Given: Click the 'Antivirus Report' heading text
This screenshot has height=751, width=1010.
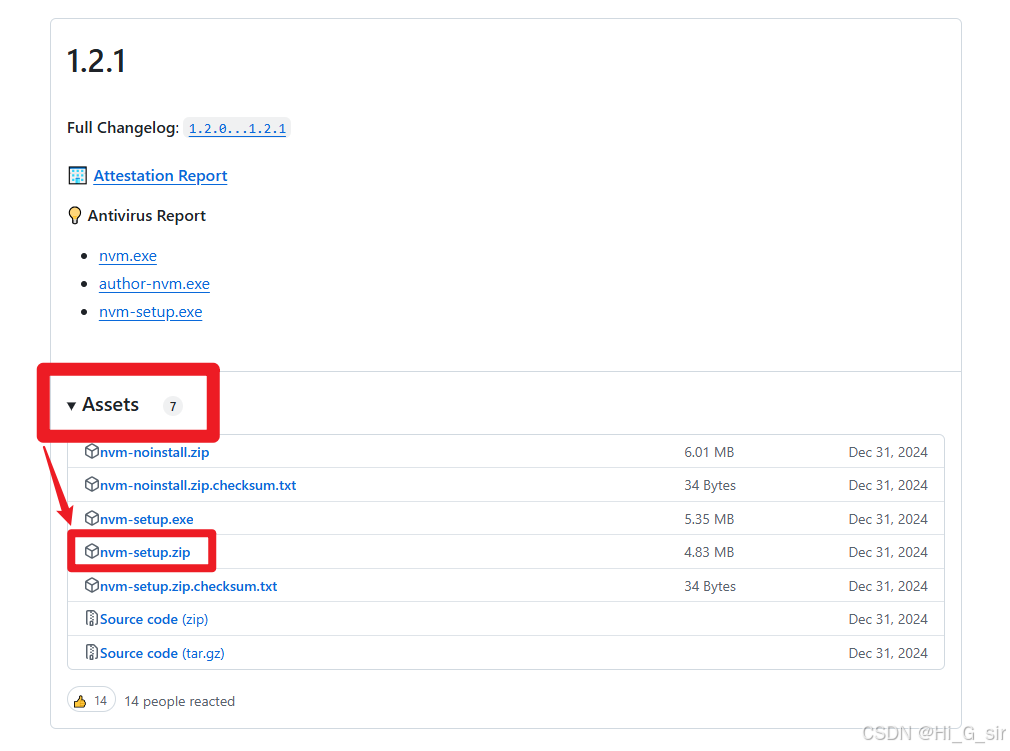Looking at the screenshot, I should point(146,216).
